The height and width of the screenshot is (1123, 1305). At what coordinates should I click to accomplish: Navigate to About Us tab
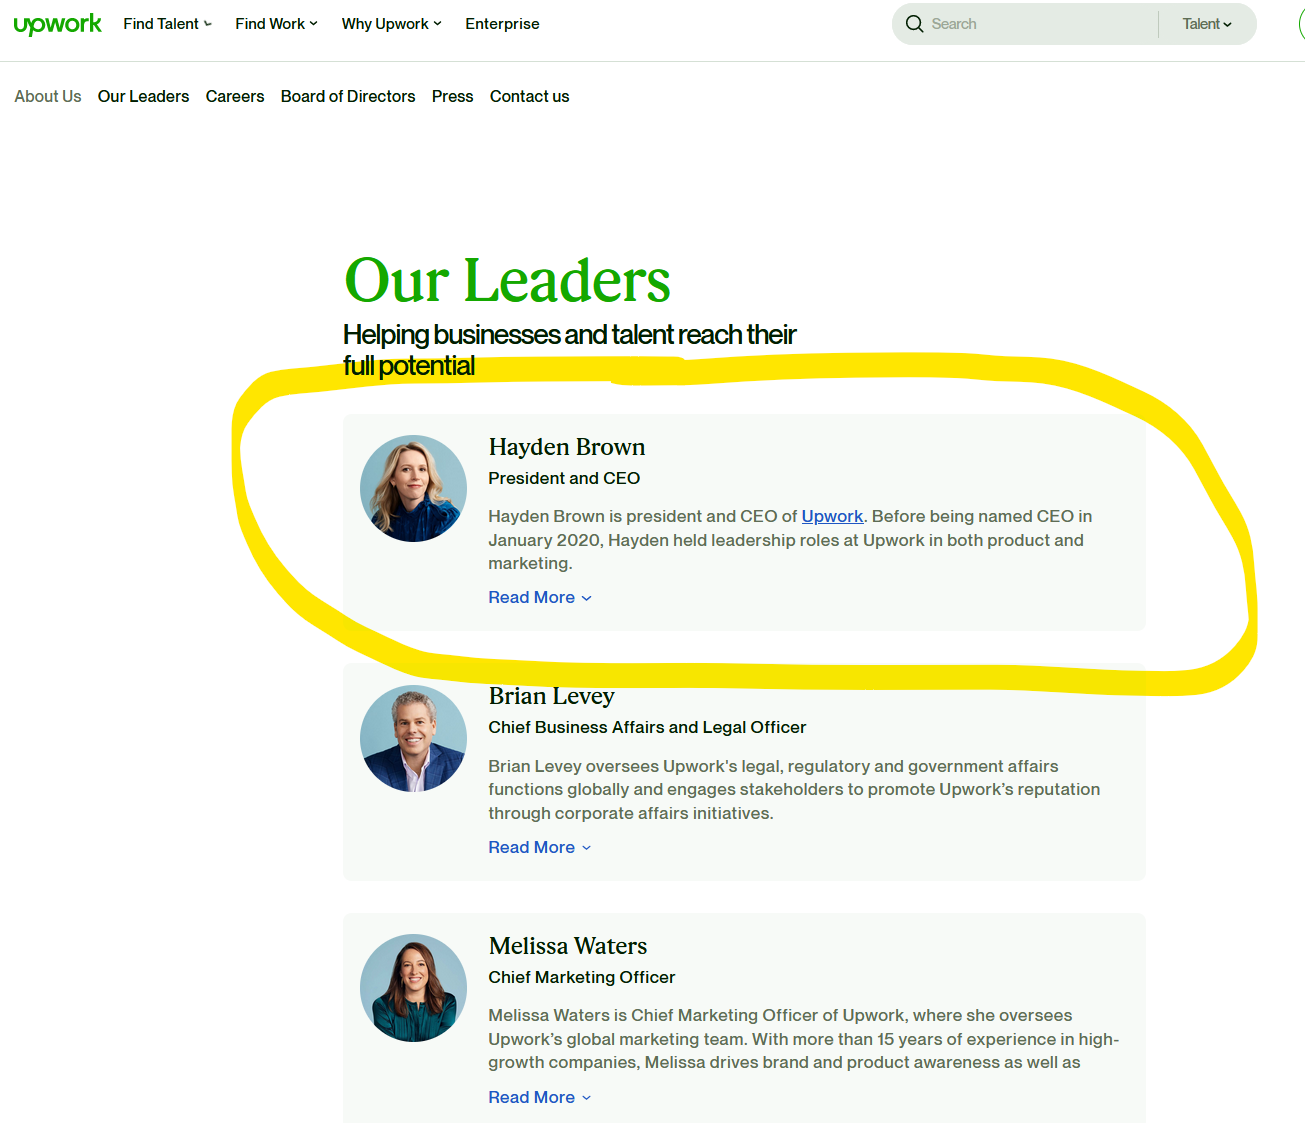48,96
